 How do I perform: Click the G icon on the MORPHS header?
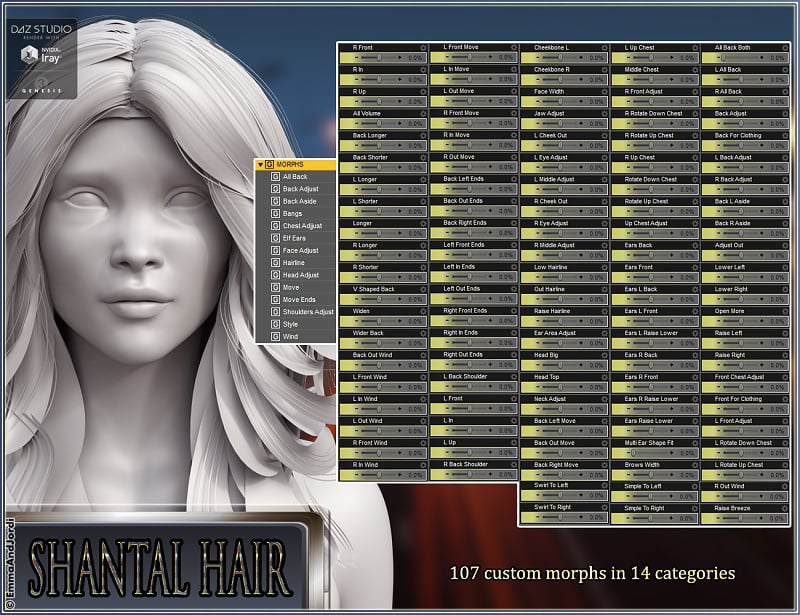pos(269,165)
